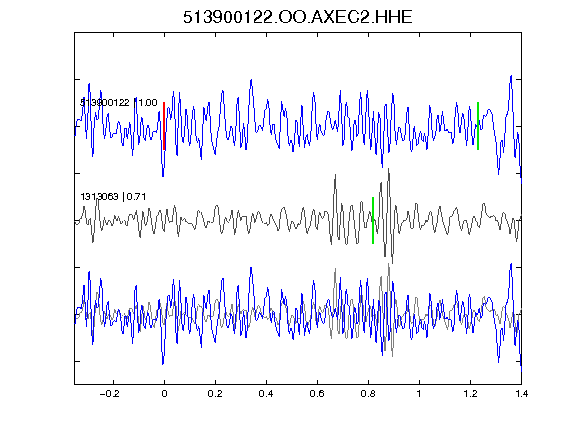
Task: Click the trace label 1313063 | 0.71
Action: click(x=113, y=197)
